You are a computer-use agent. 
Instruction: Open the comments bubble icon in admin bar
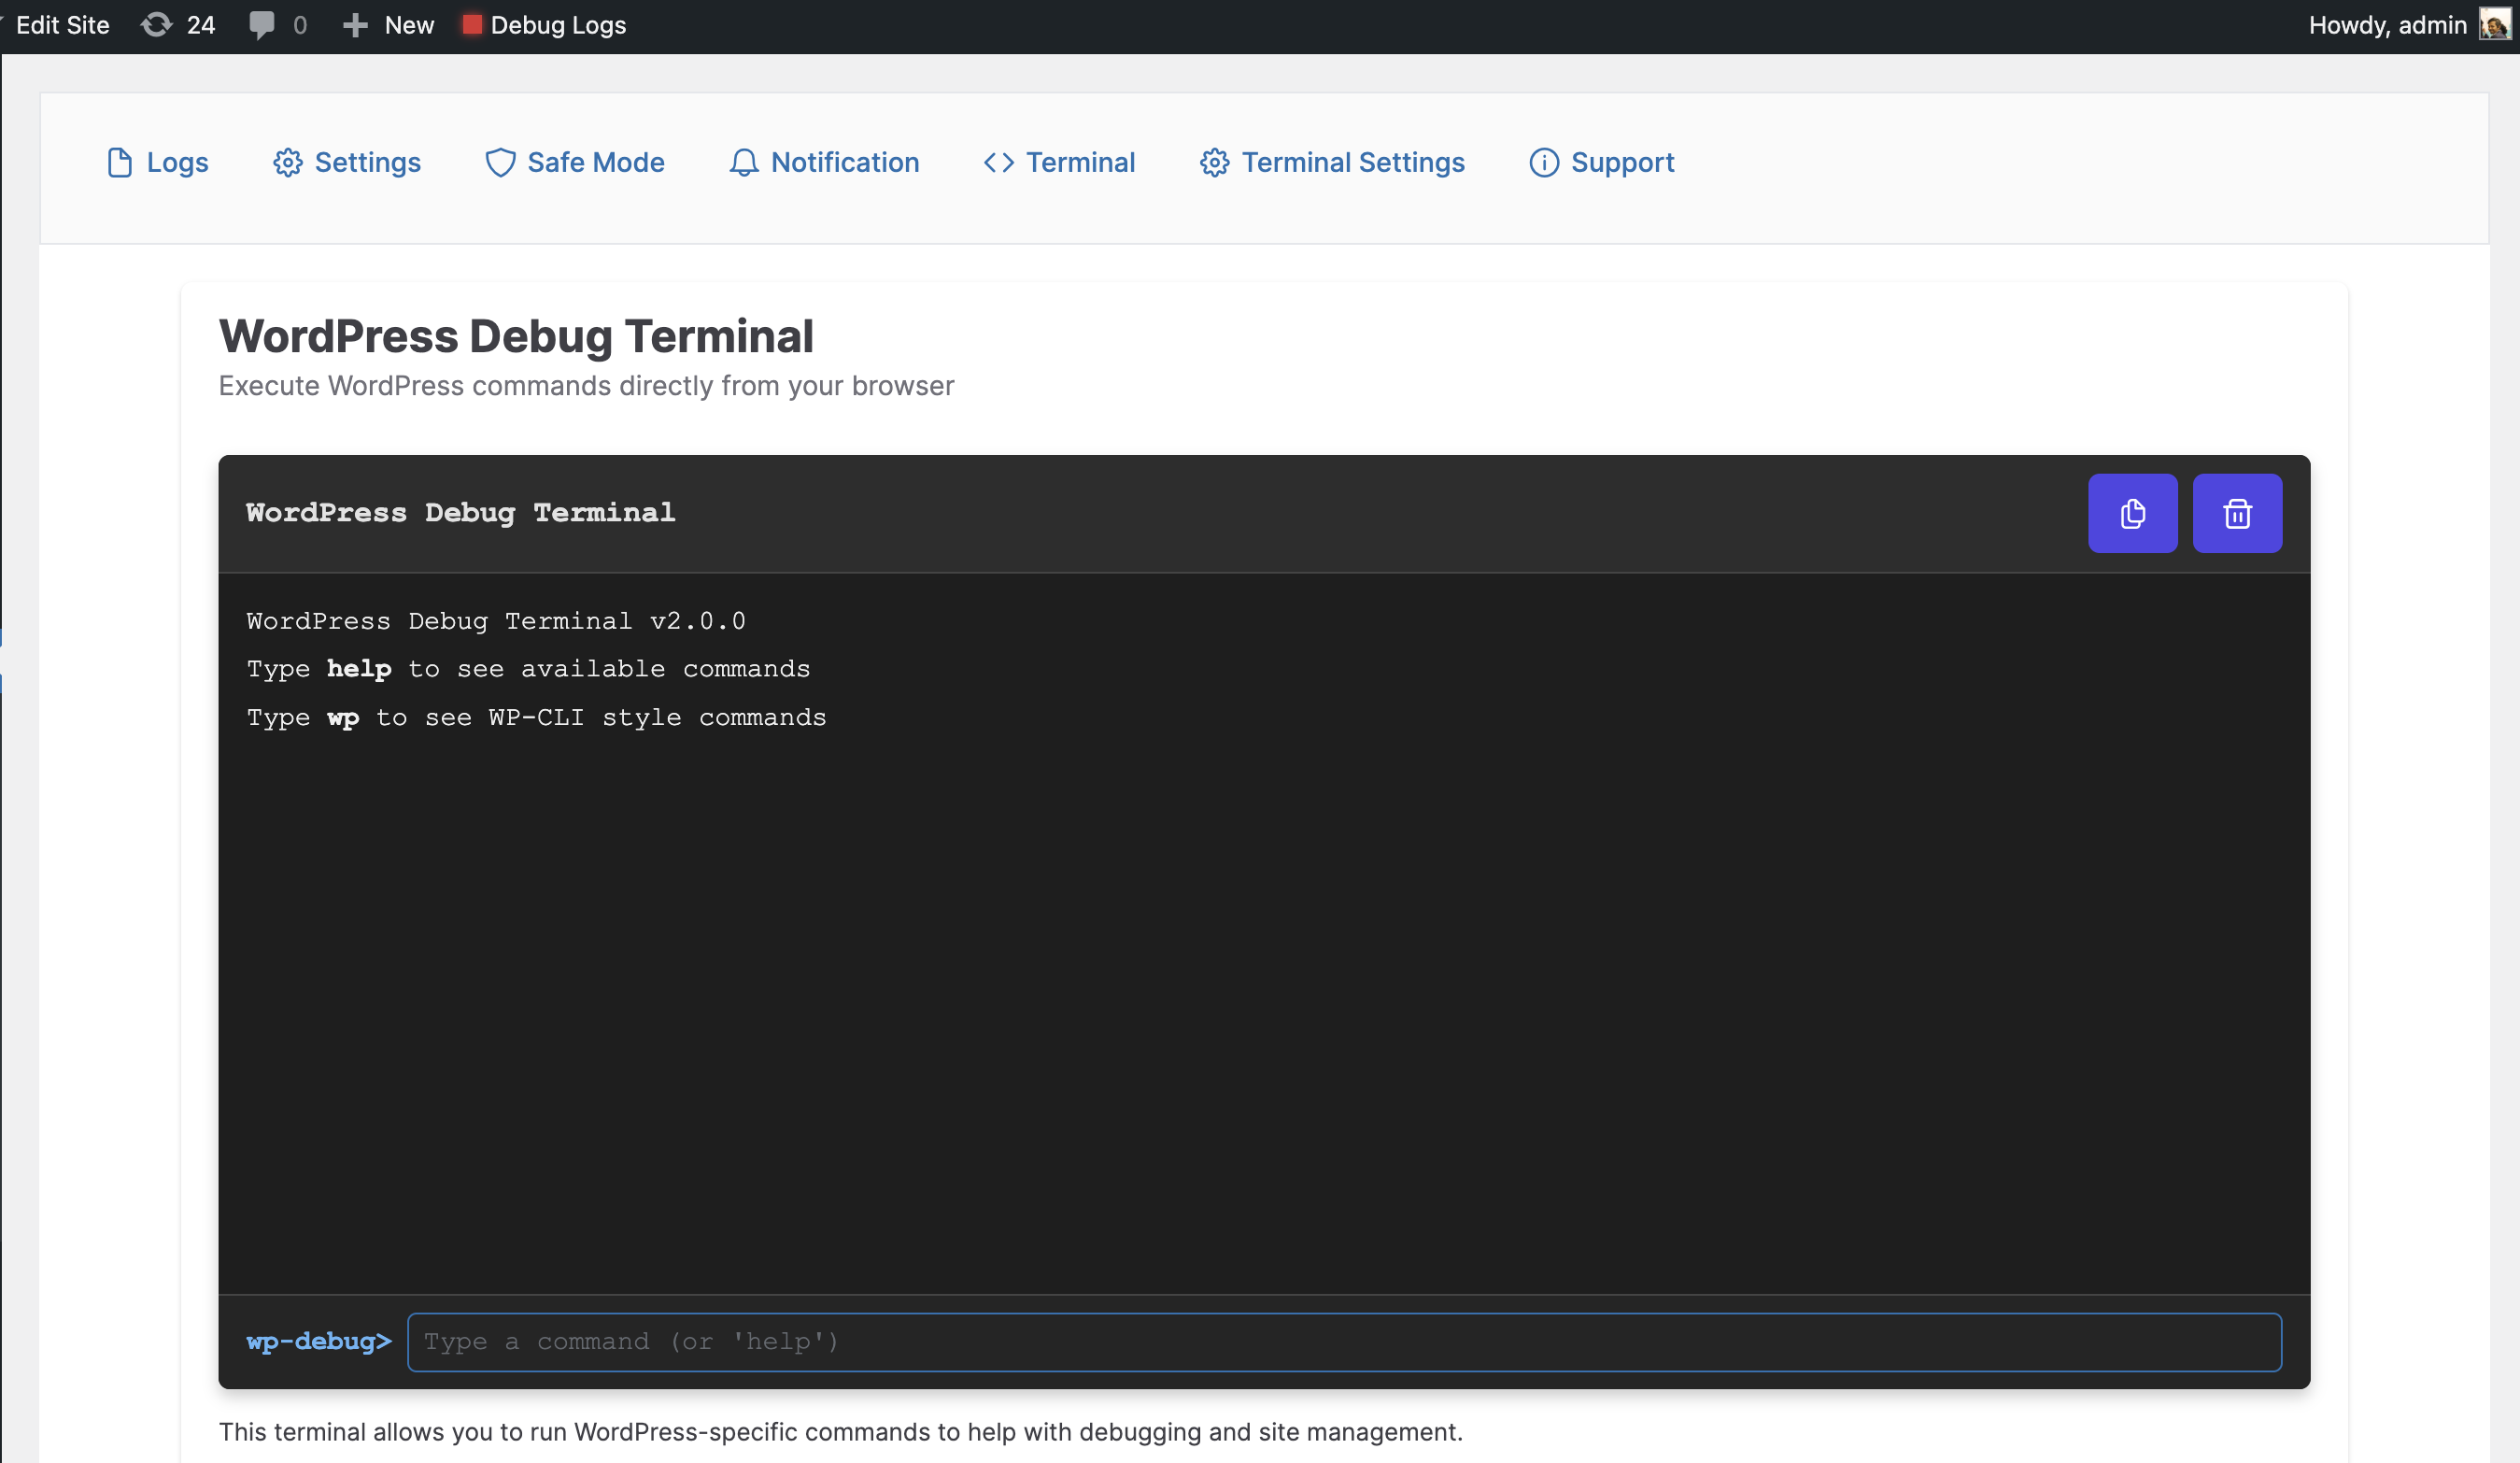262,25
